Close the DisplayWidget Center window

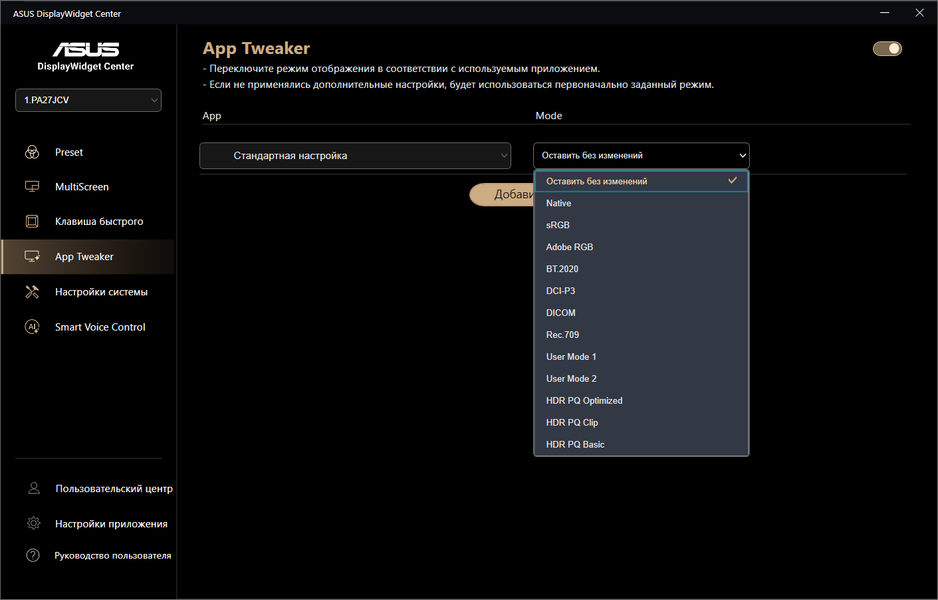coord(919,13)
